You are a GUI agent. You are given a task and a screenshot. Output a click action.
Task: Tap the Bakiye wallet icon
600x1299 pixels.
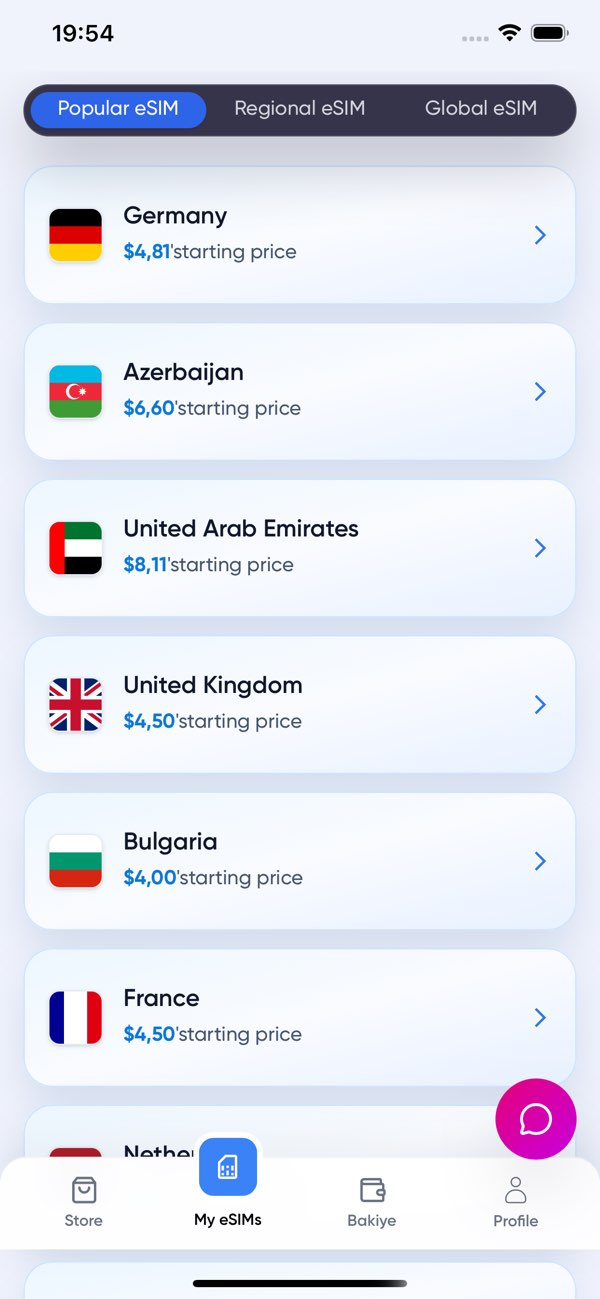(x=372, y=1190)
